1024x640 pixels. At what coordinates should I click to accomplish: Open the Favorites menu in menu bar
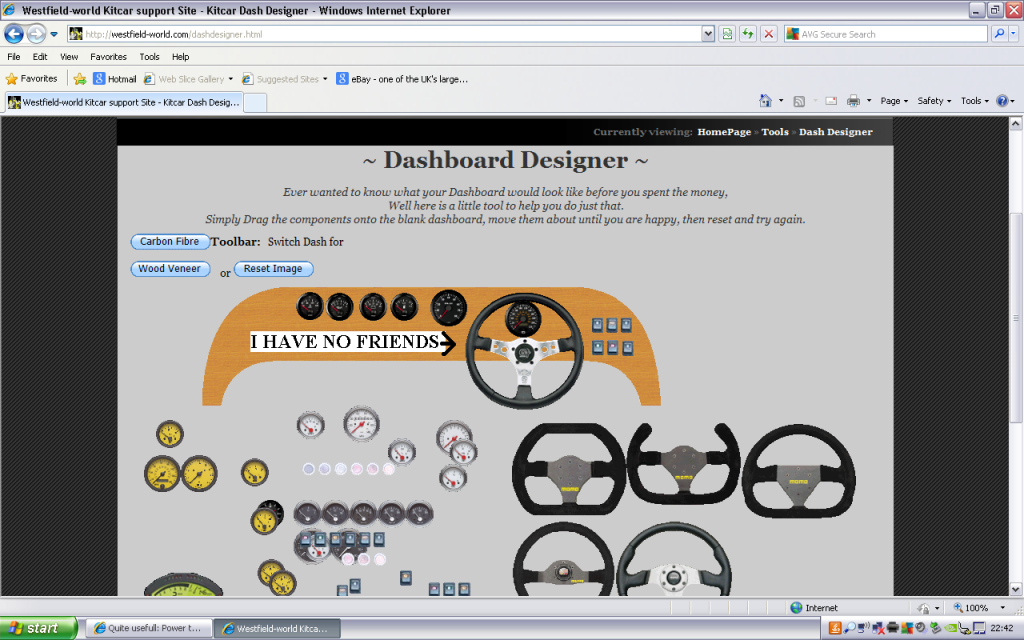click(108, 57)
